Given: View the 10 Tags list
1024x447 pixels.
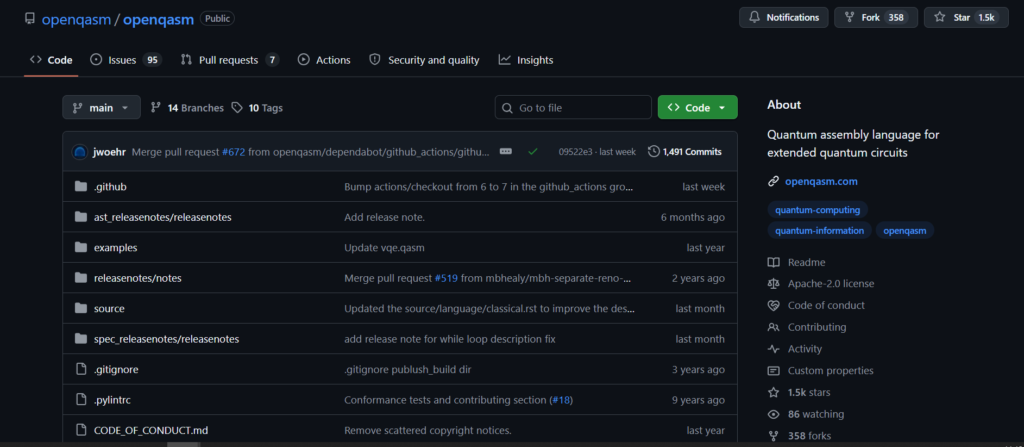Looking at the screenshot, I should 257,108.
